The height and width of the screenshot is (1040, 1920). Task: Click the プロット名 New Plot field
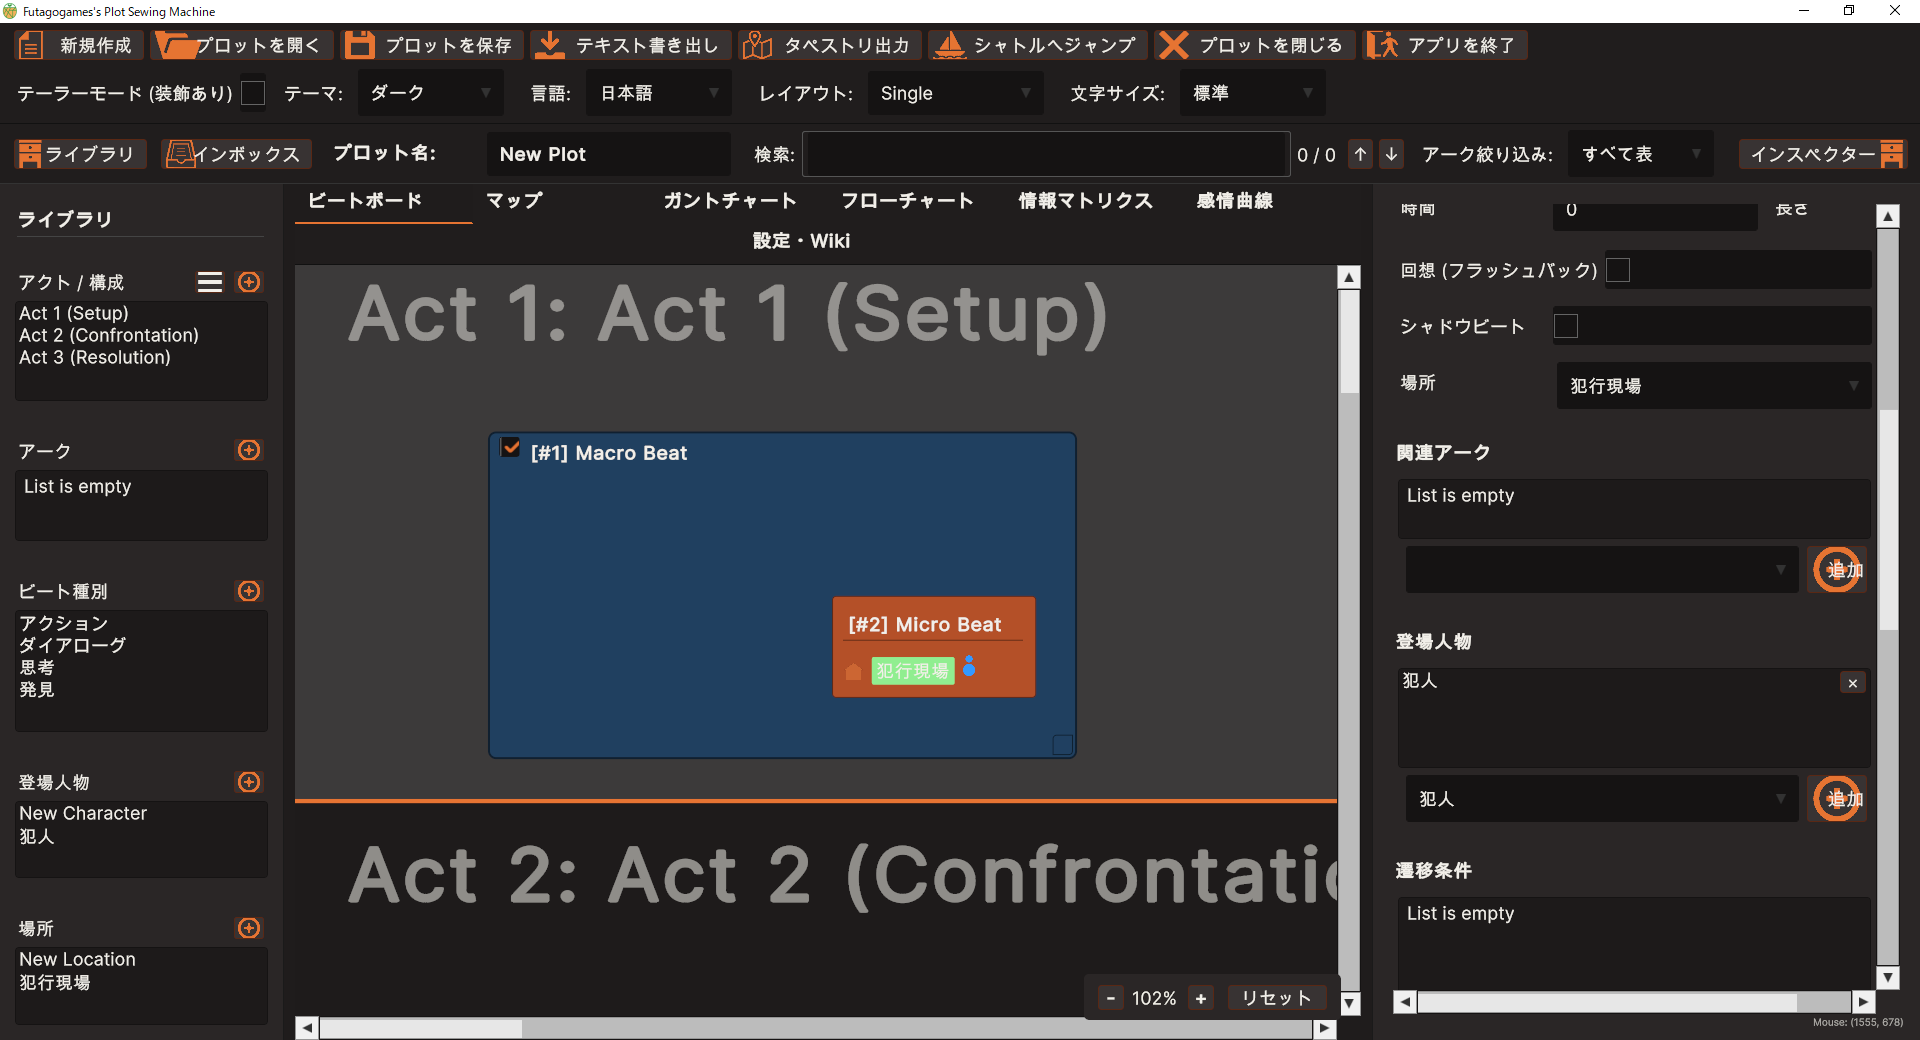(x=609, y=154)
